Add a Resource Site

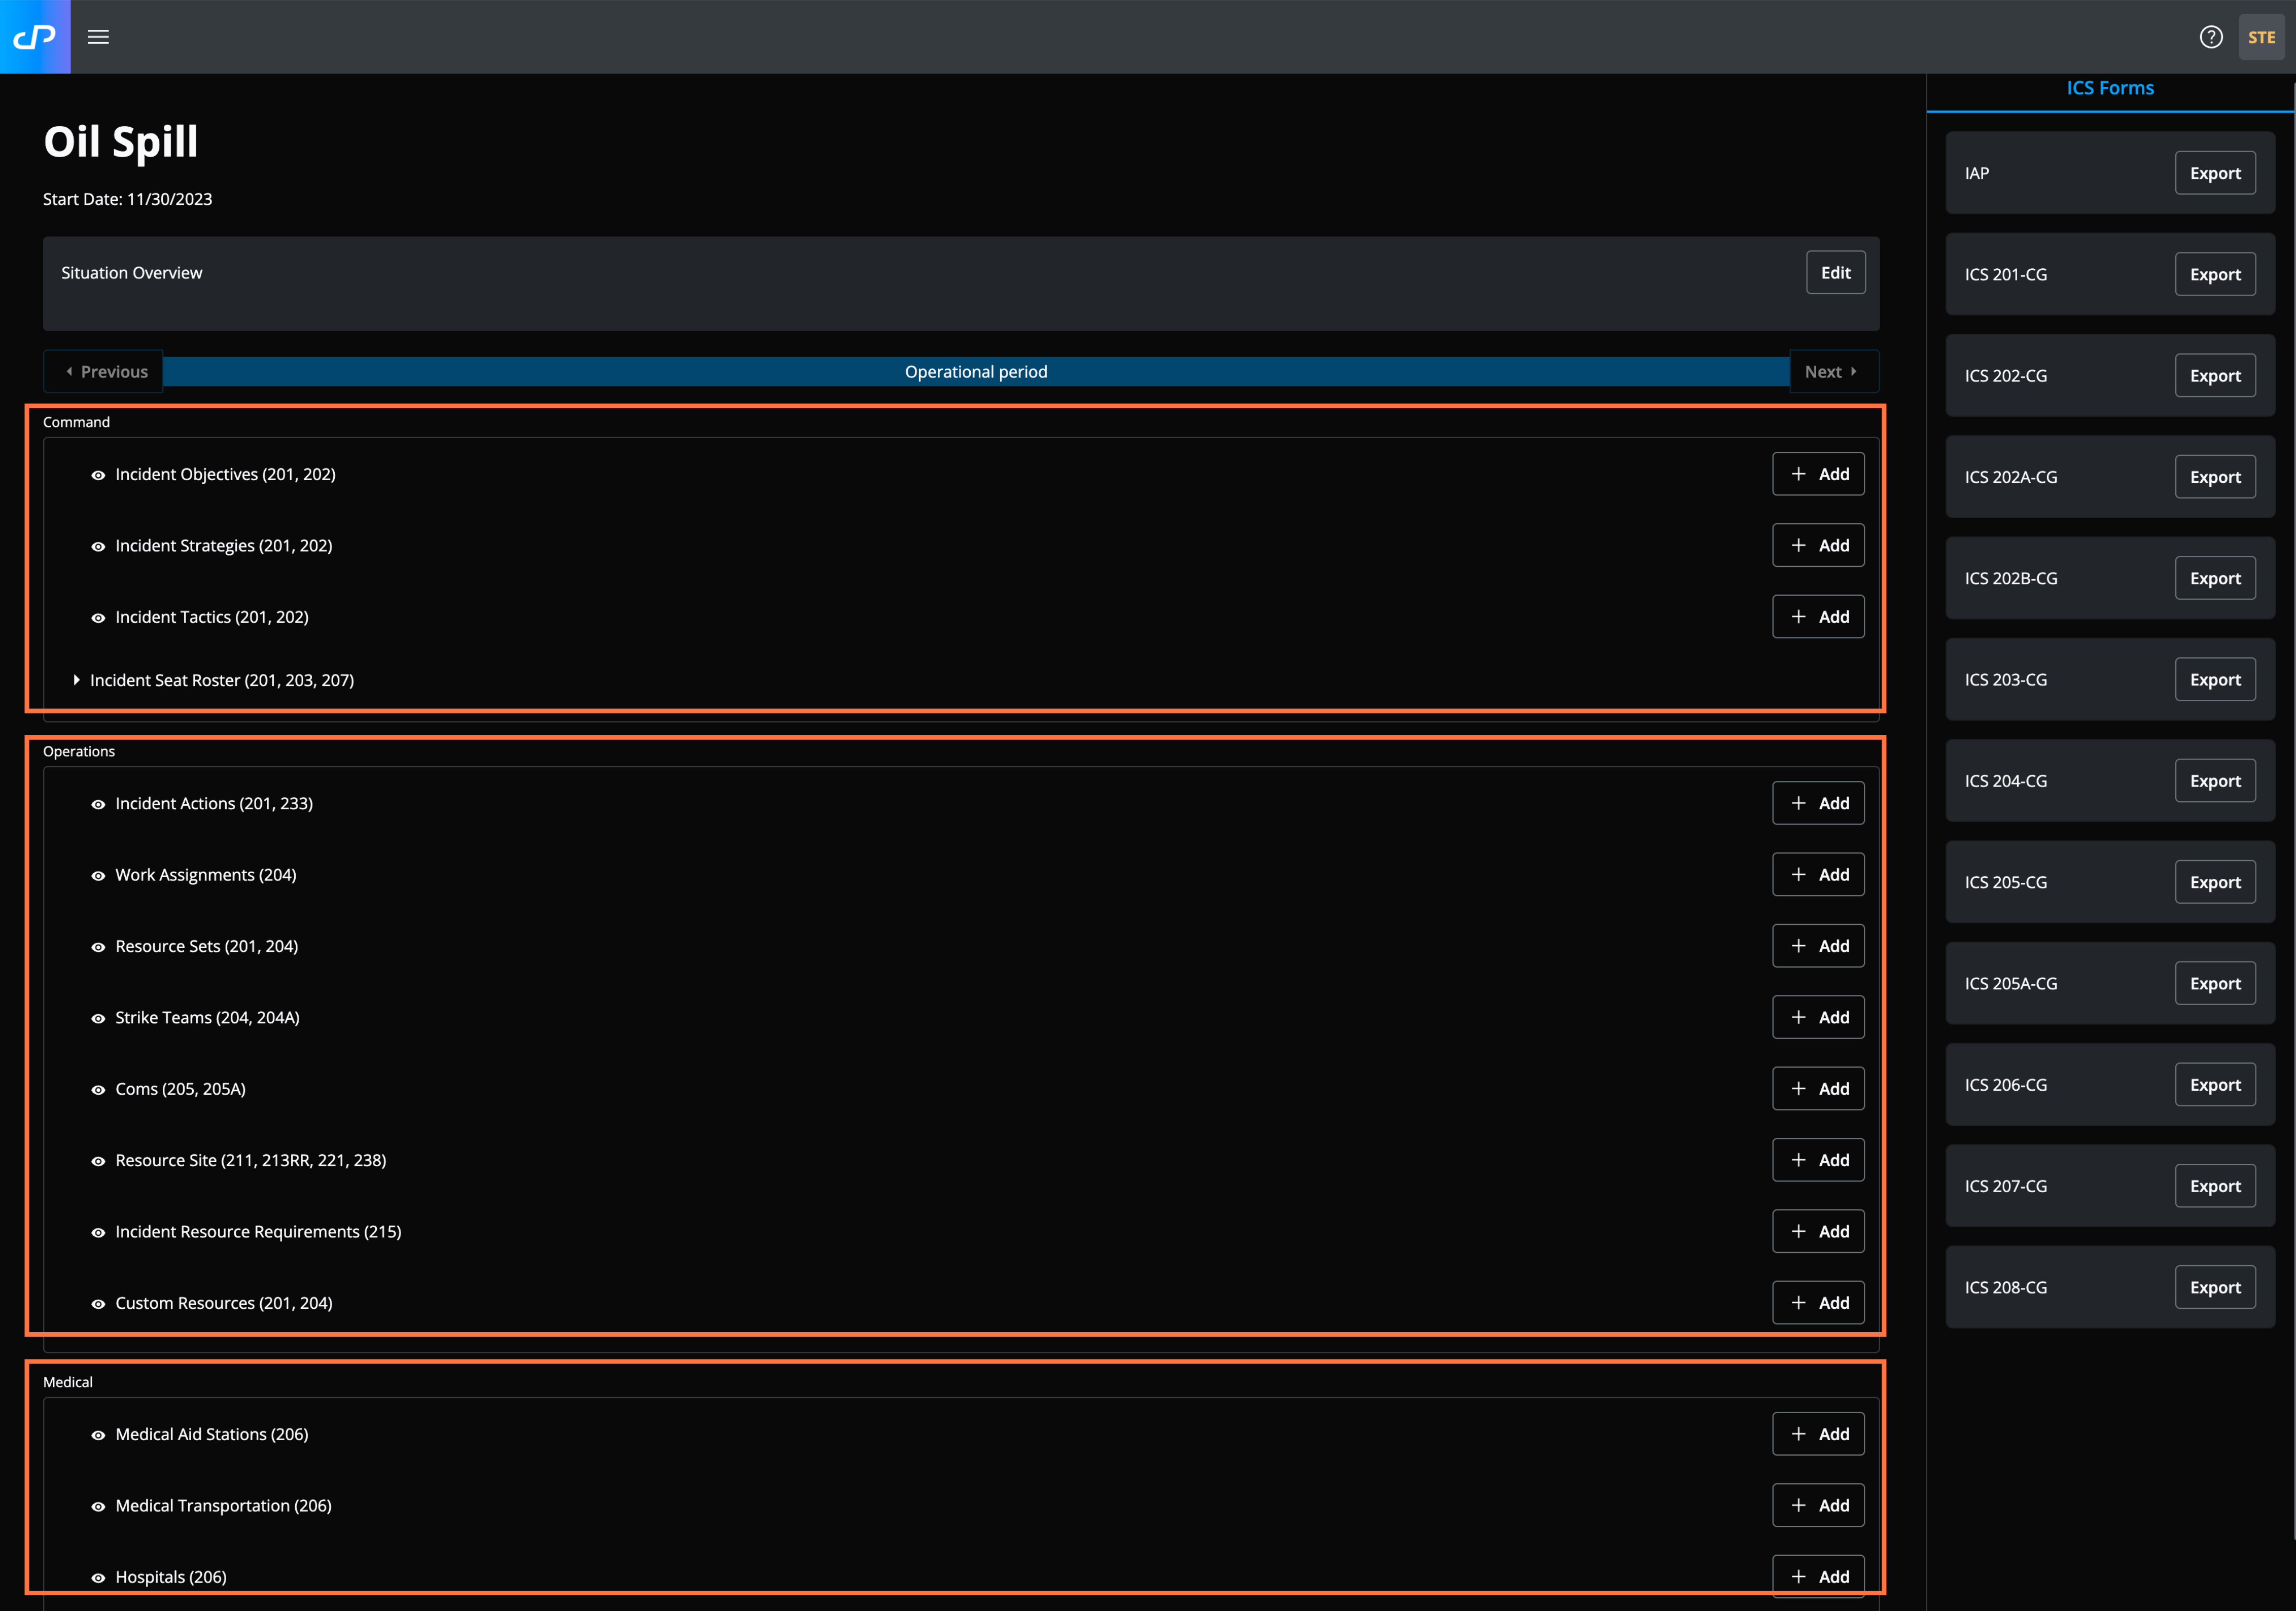click(1818, 1160)
